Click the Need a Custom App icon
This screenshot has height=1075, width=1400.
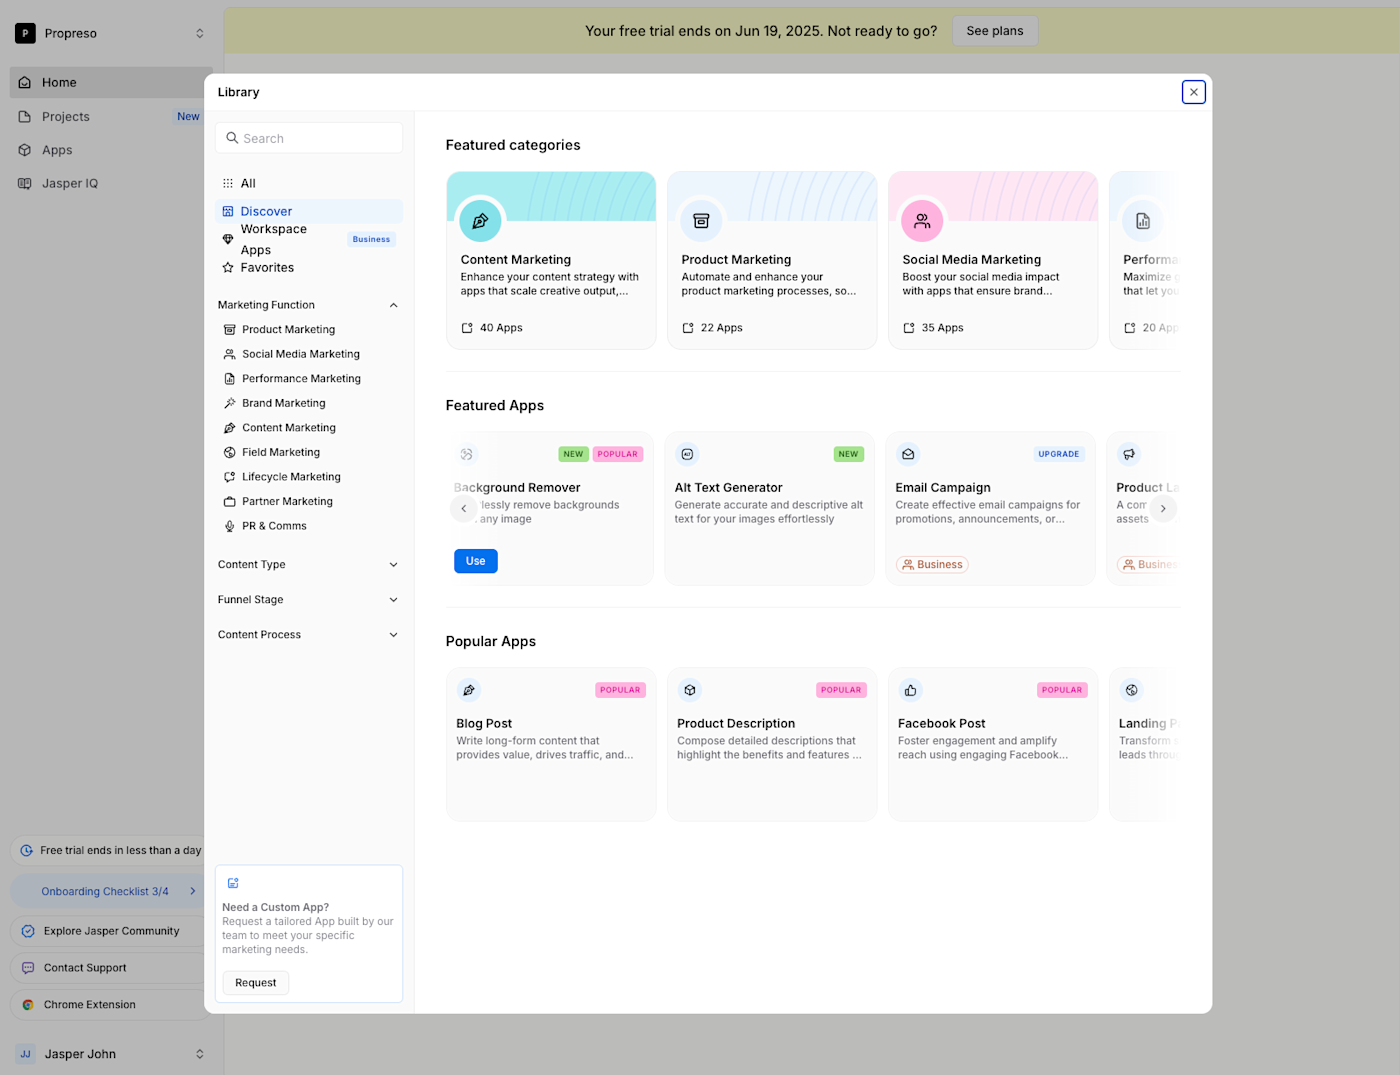pyautogui.click(x=233, y=883)
